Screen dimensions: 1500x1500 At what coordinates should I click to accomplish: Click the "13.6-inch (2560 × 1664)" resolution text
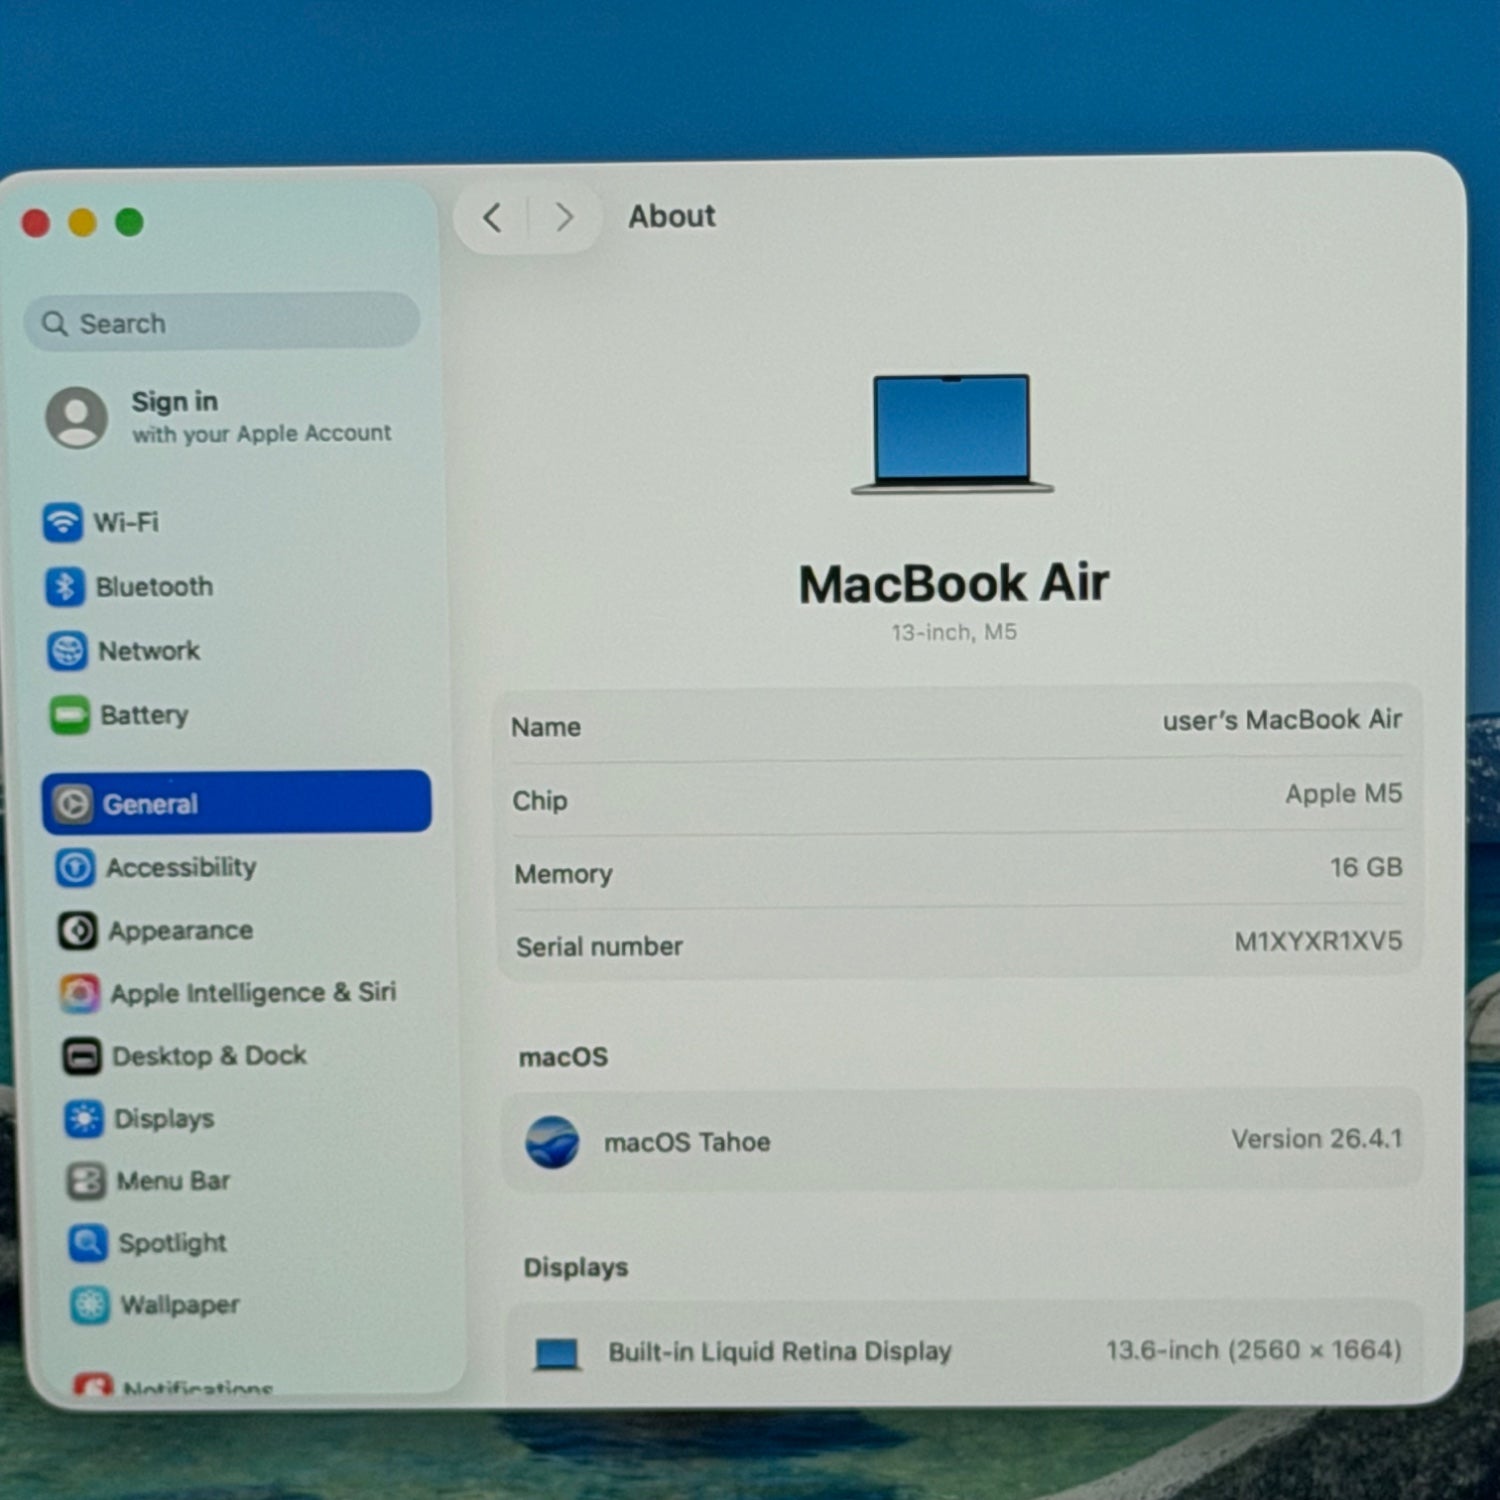pyautogui.click(x=1254, y=1350)
